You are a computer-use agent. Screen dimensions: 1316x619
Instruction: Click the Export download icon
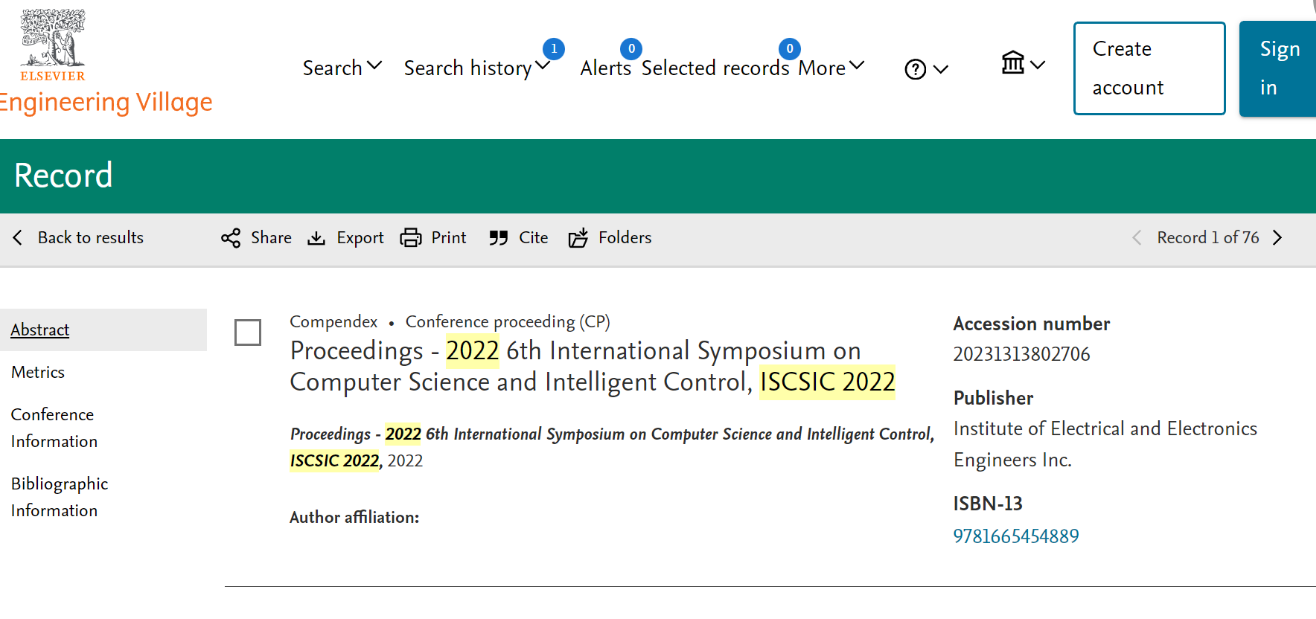317,238
